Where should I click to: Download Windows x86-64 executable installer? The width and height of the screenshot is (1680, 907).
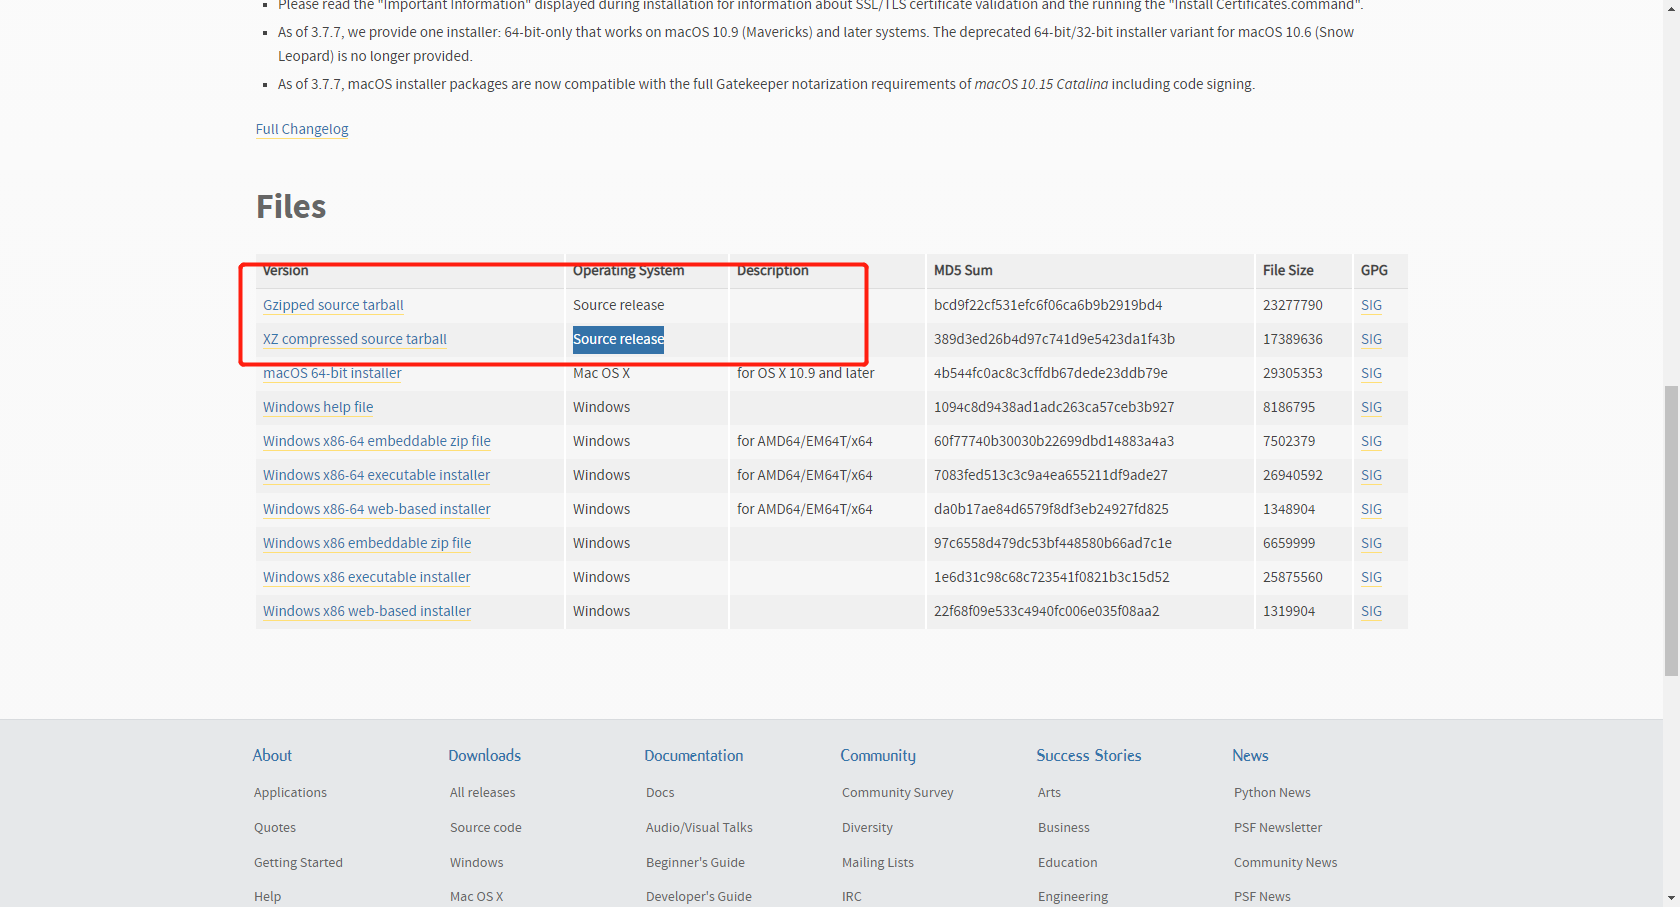(376, 475)
